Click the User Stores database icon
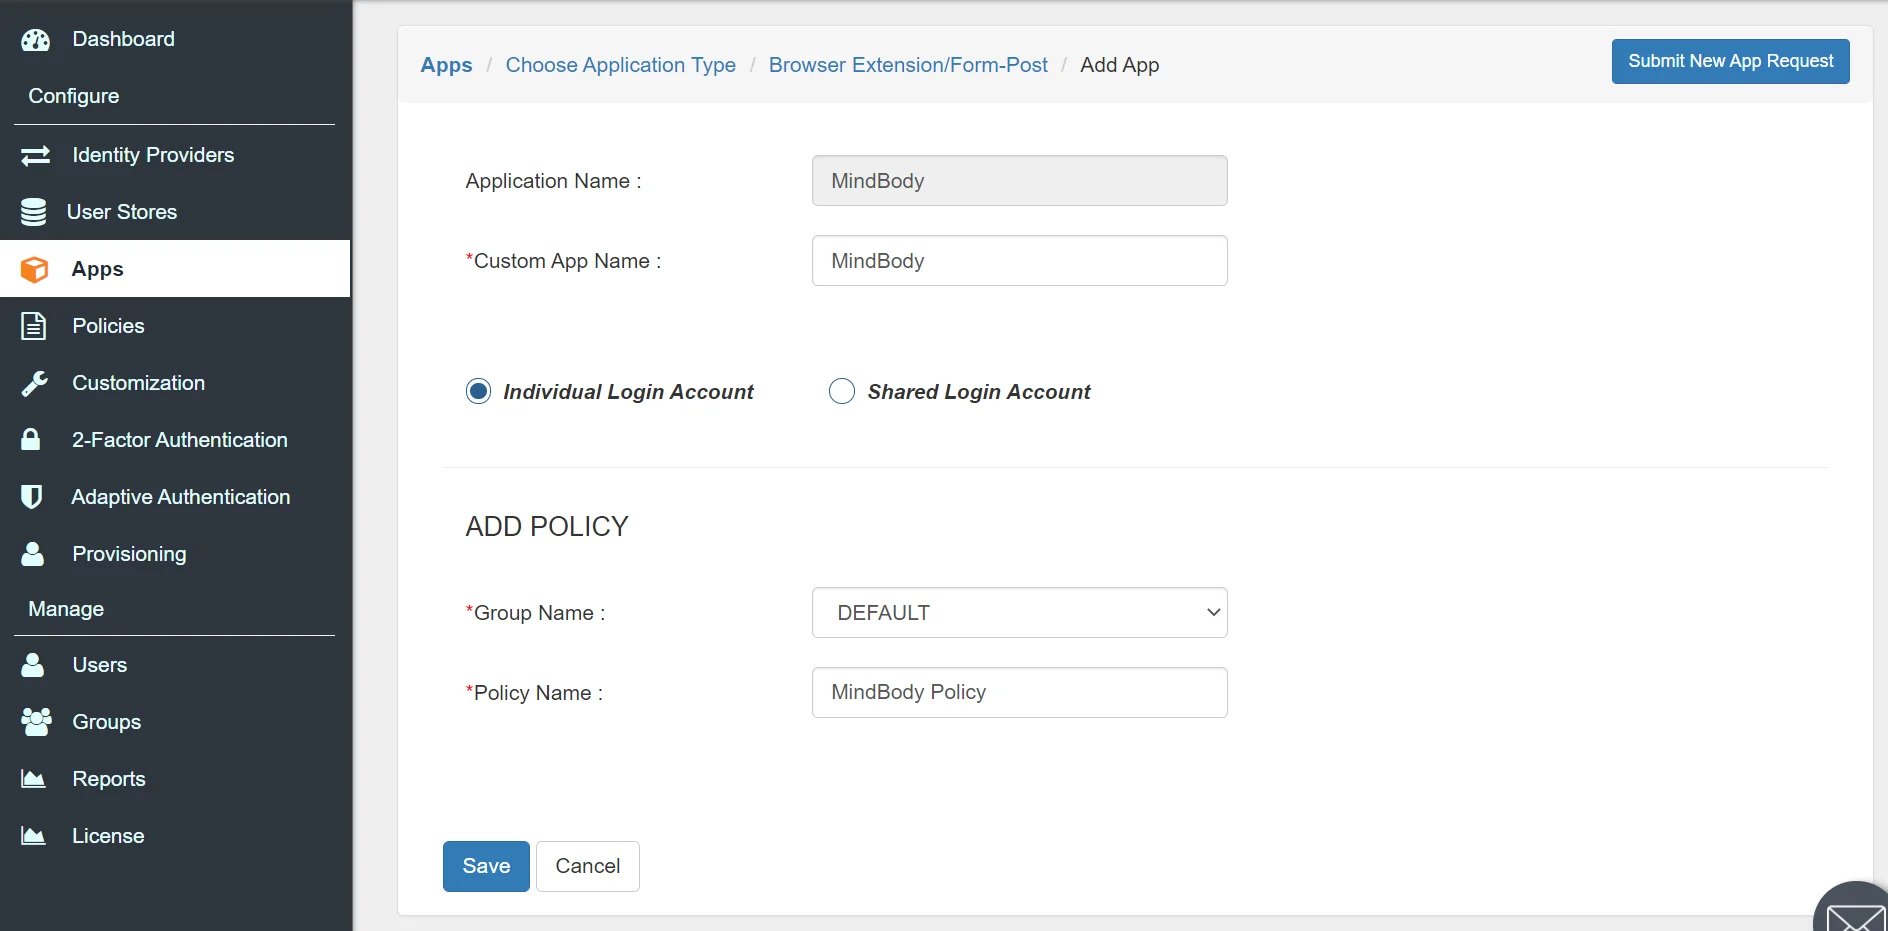This screenshot has height=931, width=1888. coord(34,211)
